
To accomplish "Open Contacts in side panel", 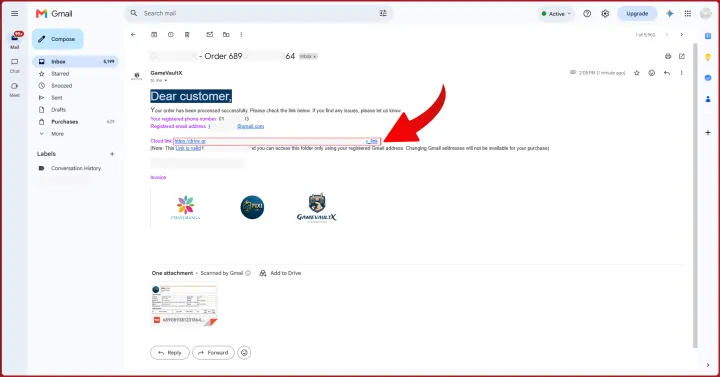I will click(x=708, y=99).
